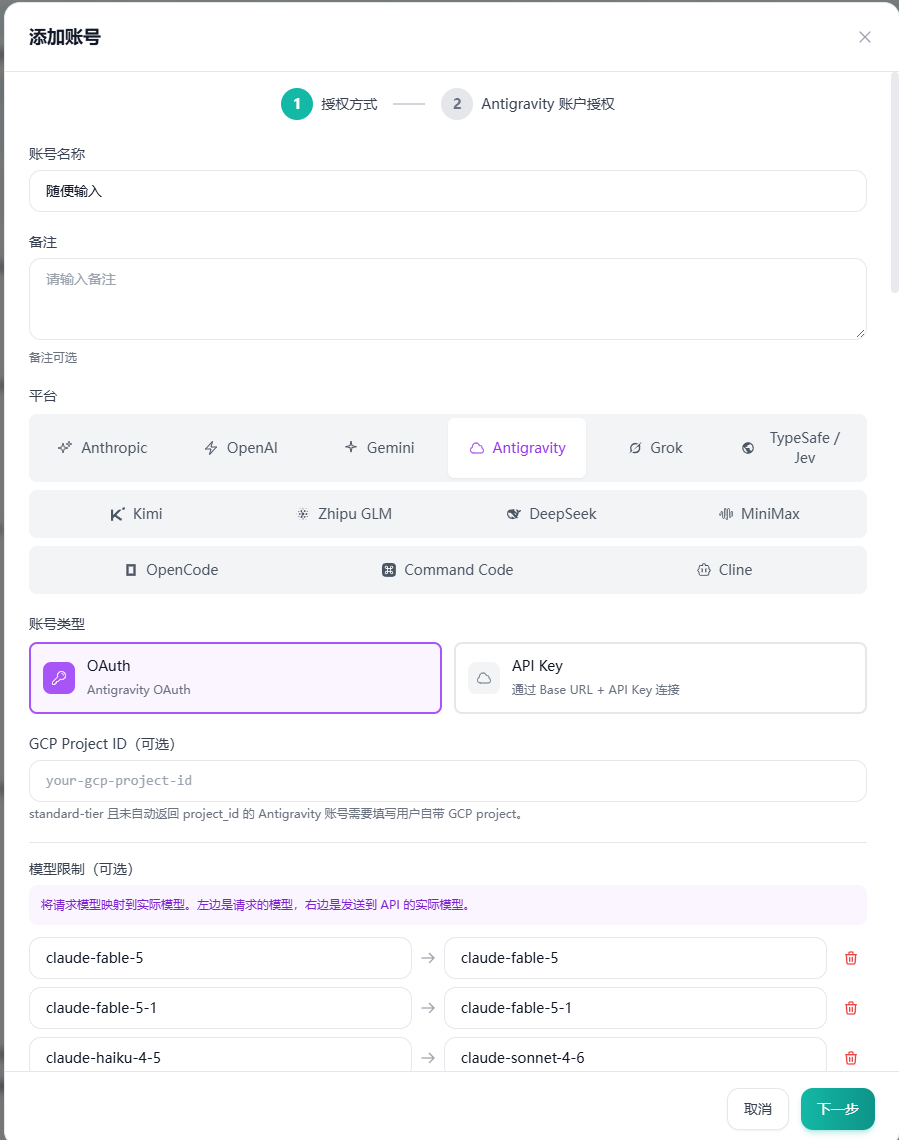Click the 账号名称 input field

point(448,191)
